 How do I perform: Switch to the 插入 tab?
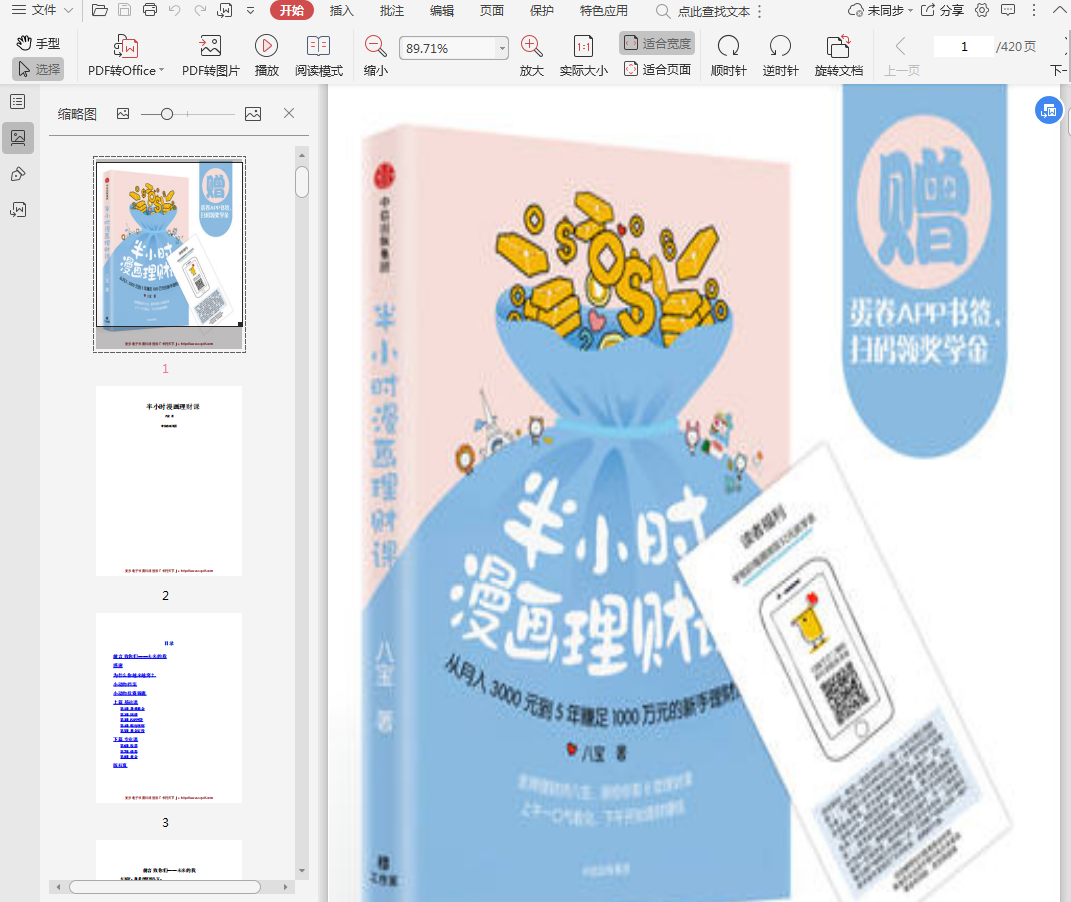pyautogui.click(x=342, y=10)
